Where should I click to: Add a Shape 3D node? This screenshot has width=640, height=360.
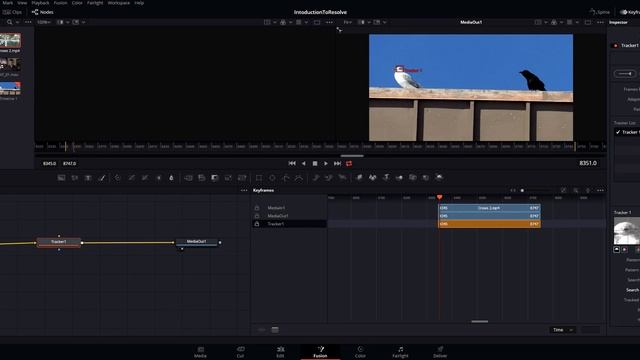373,178
